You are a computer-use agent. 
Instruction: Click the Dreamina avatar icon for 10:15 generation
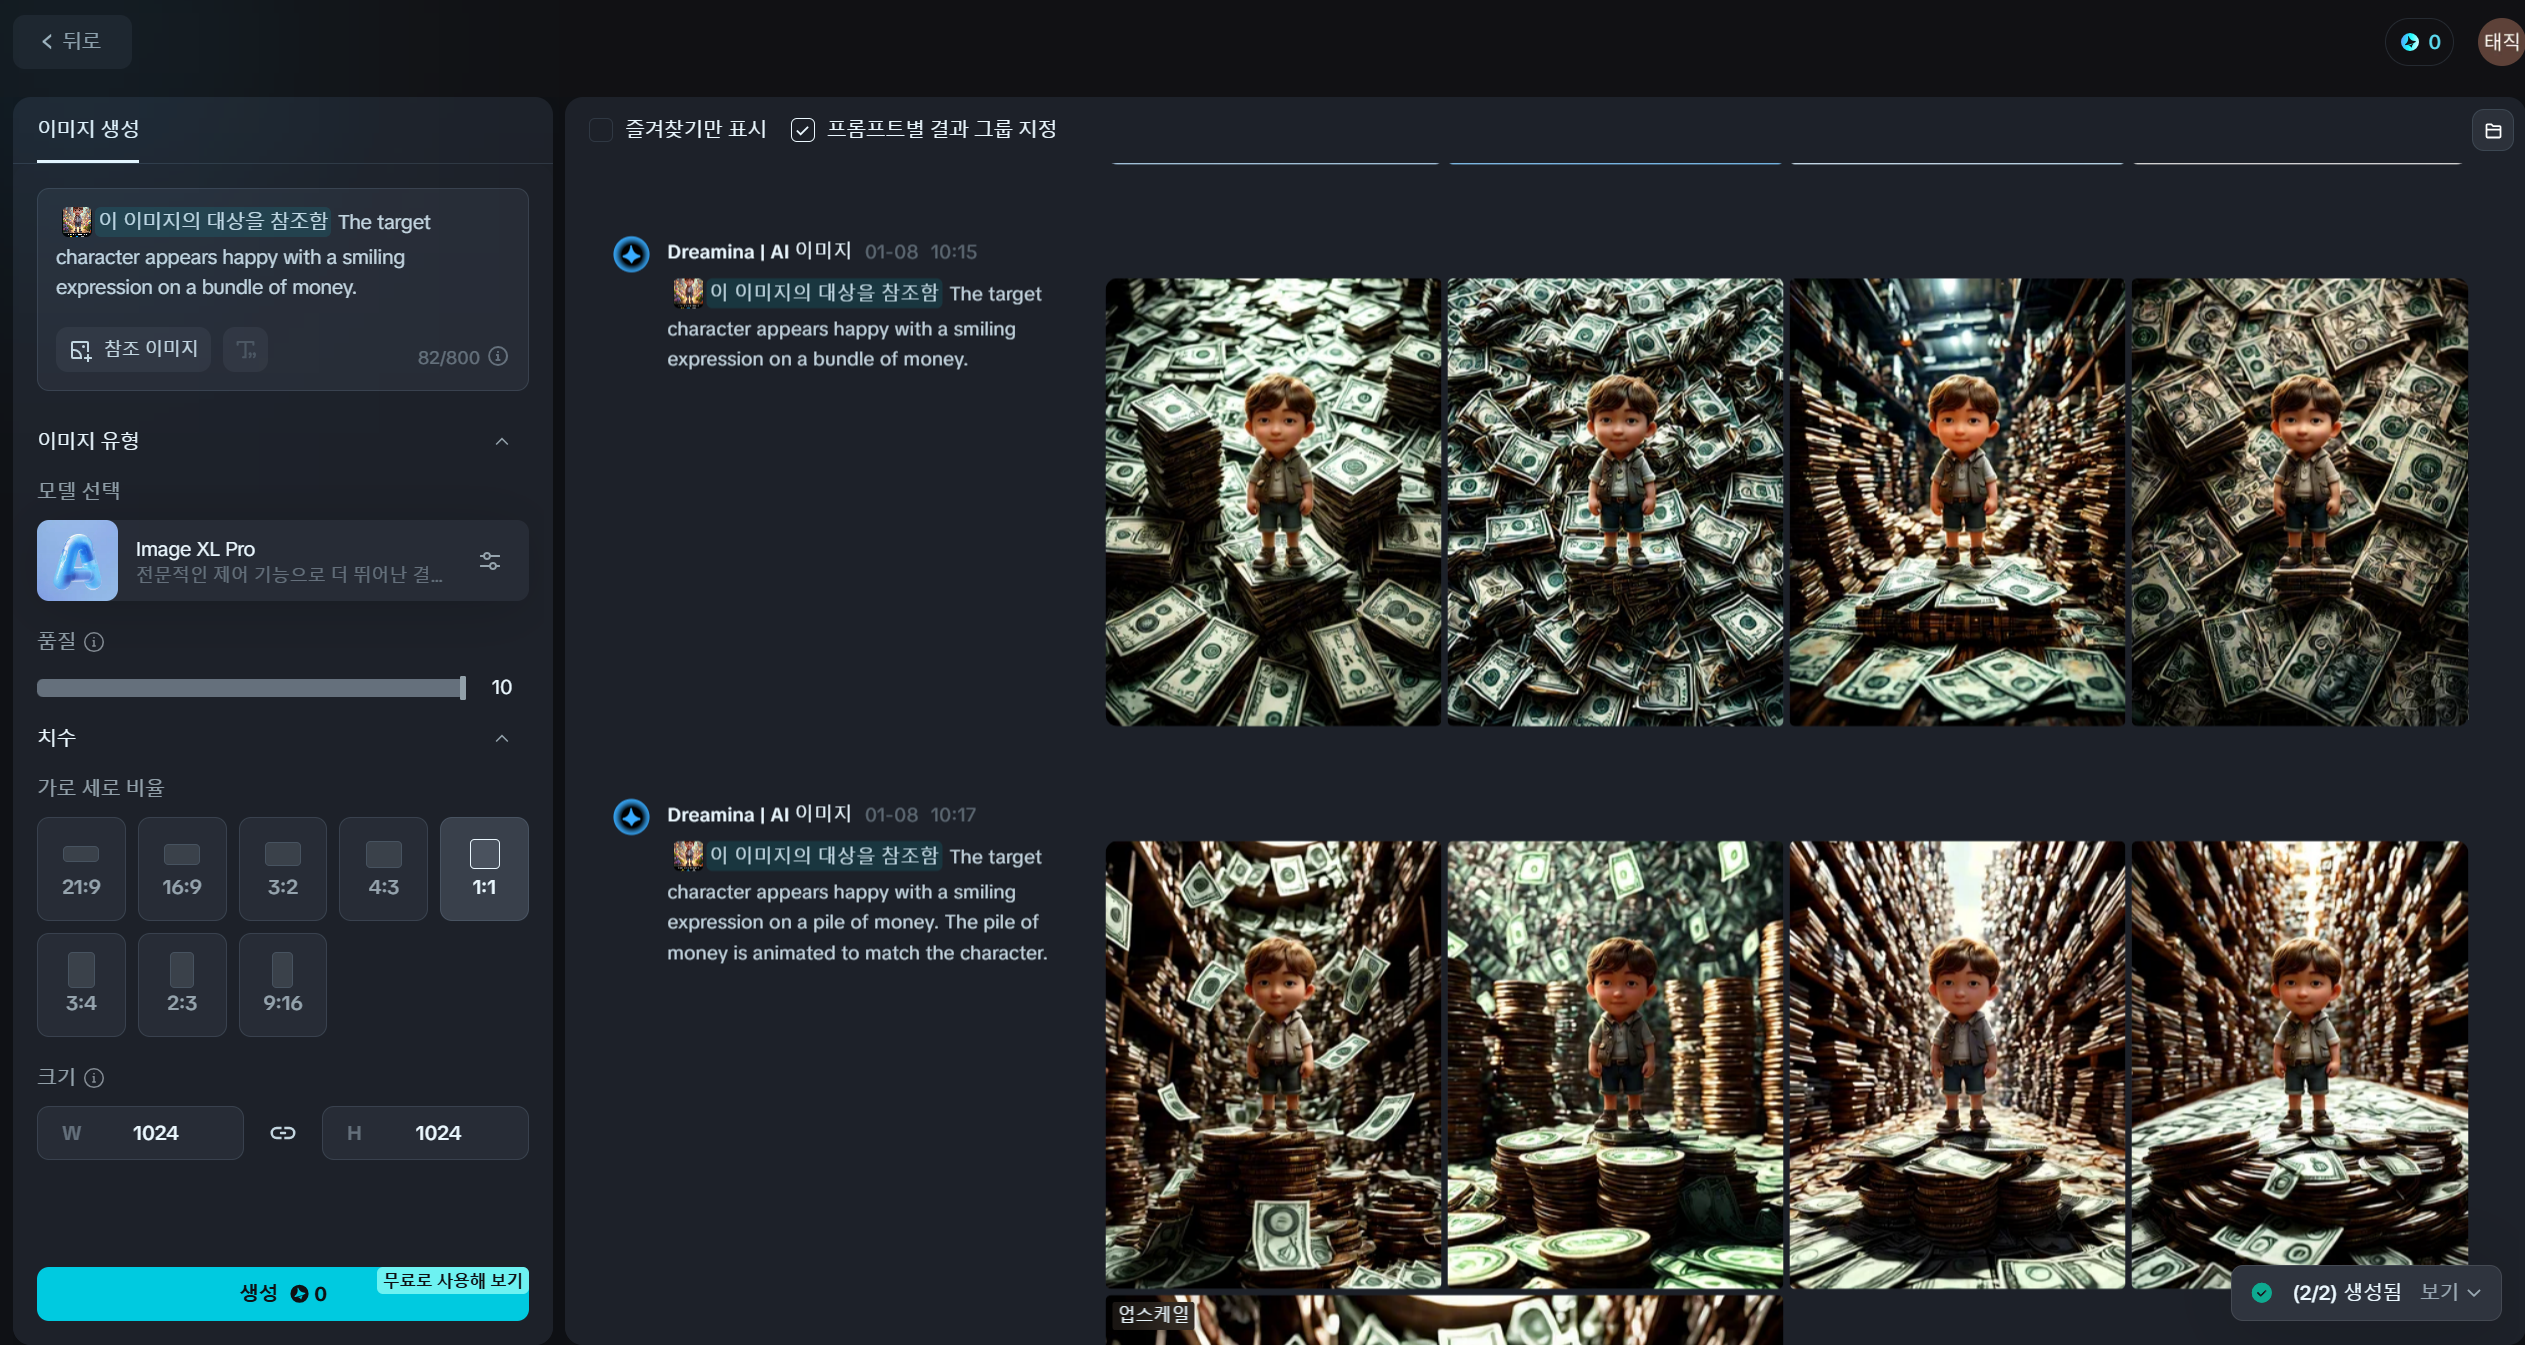[x=631, y=254]
